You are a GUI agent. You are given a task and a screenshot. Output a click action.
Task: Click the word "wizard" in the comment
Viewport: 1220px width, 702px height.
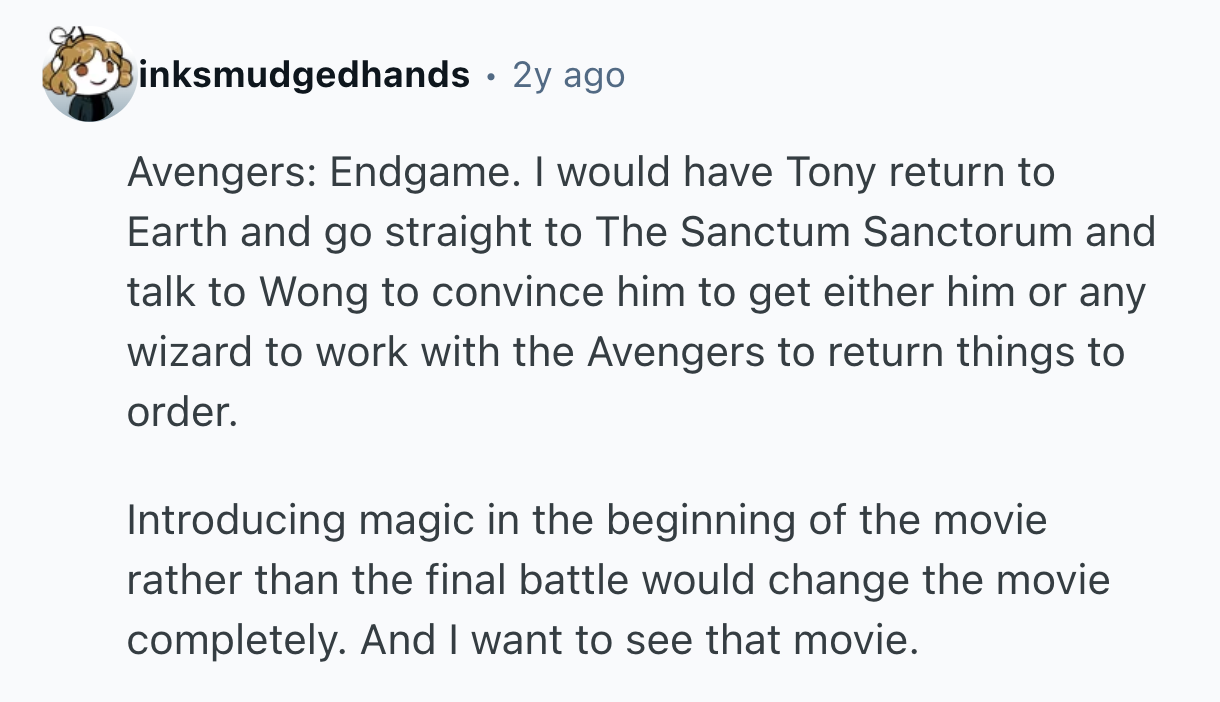196,353
